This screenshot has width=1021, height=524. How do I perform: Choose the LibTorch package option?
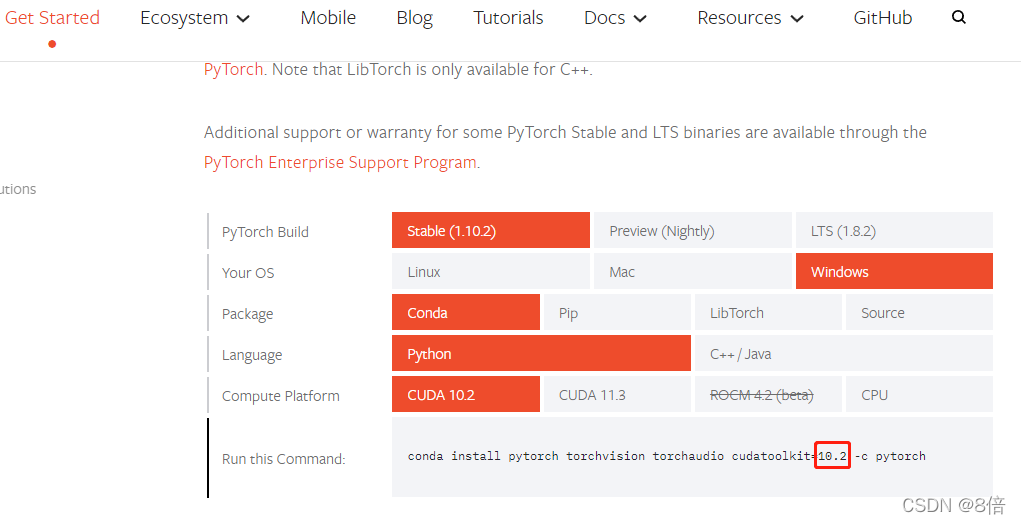[x=768, y=312]
